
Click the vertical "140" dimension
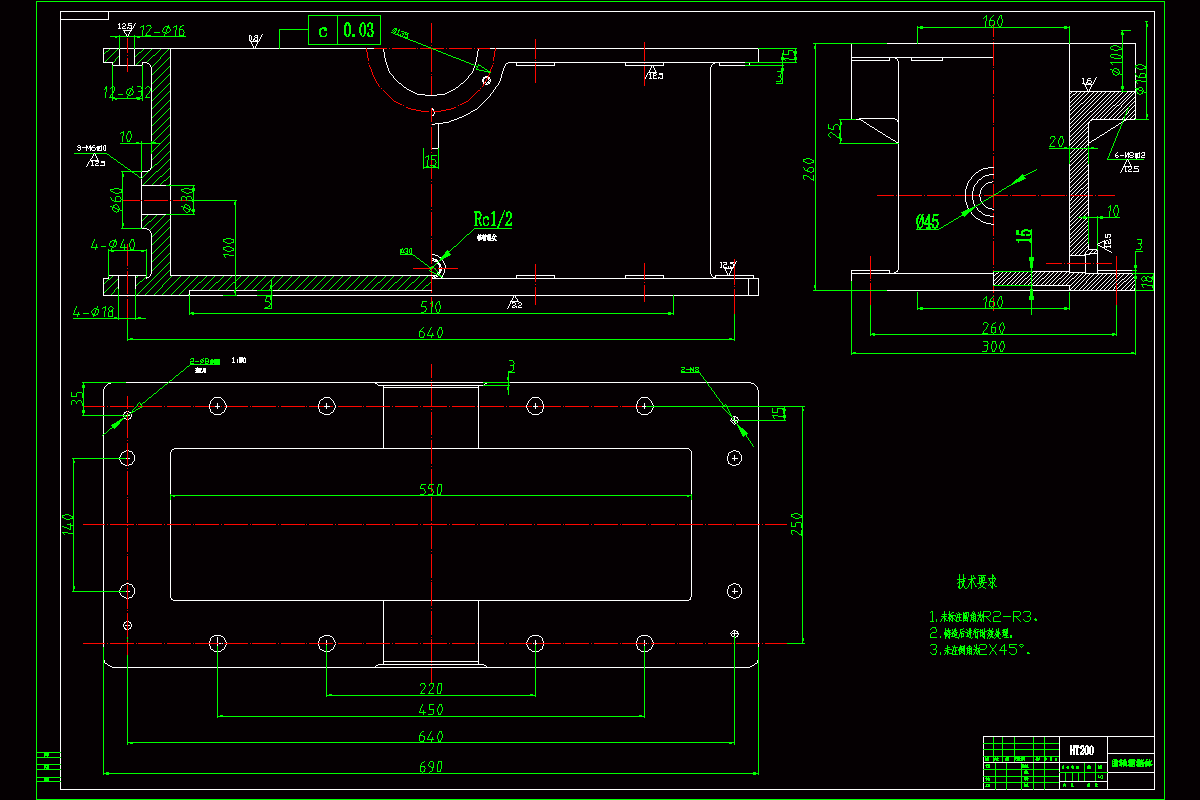[69, 526]
